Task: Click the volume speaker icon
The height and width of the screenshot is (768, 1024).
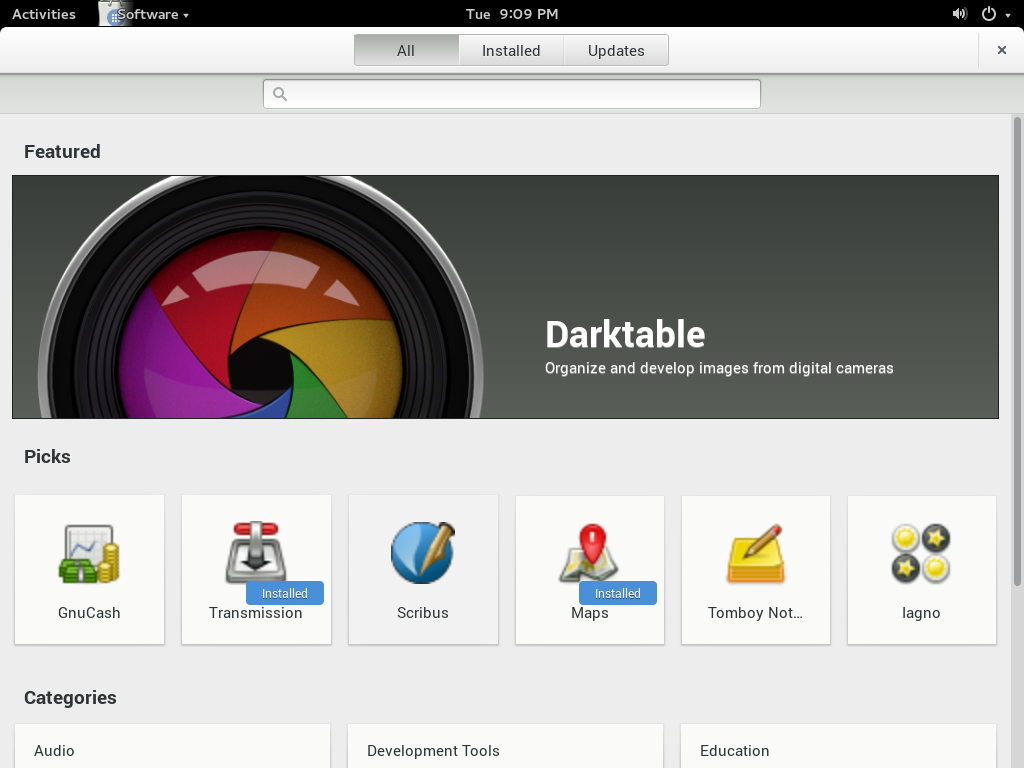Action: click(959, 14)
